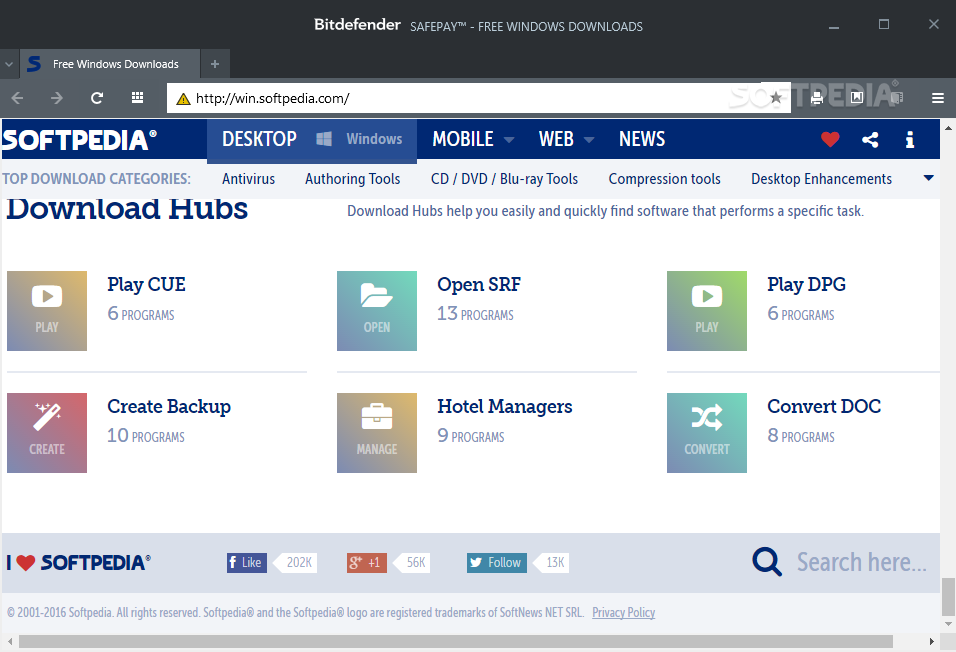The image size is (956, 652).
Task: Click the Google +1 button
Action: pyautogui.click(x=366, y=562)
